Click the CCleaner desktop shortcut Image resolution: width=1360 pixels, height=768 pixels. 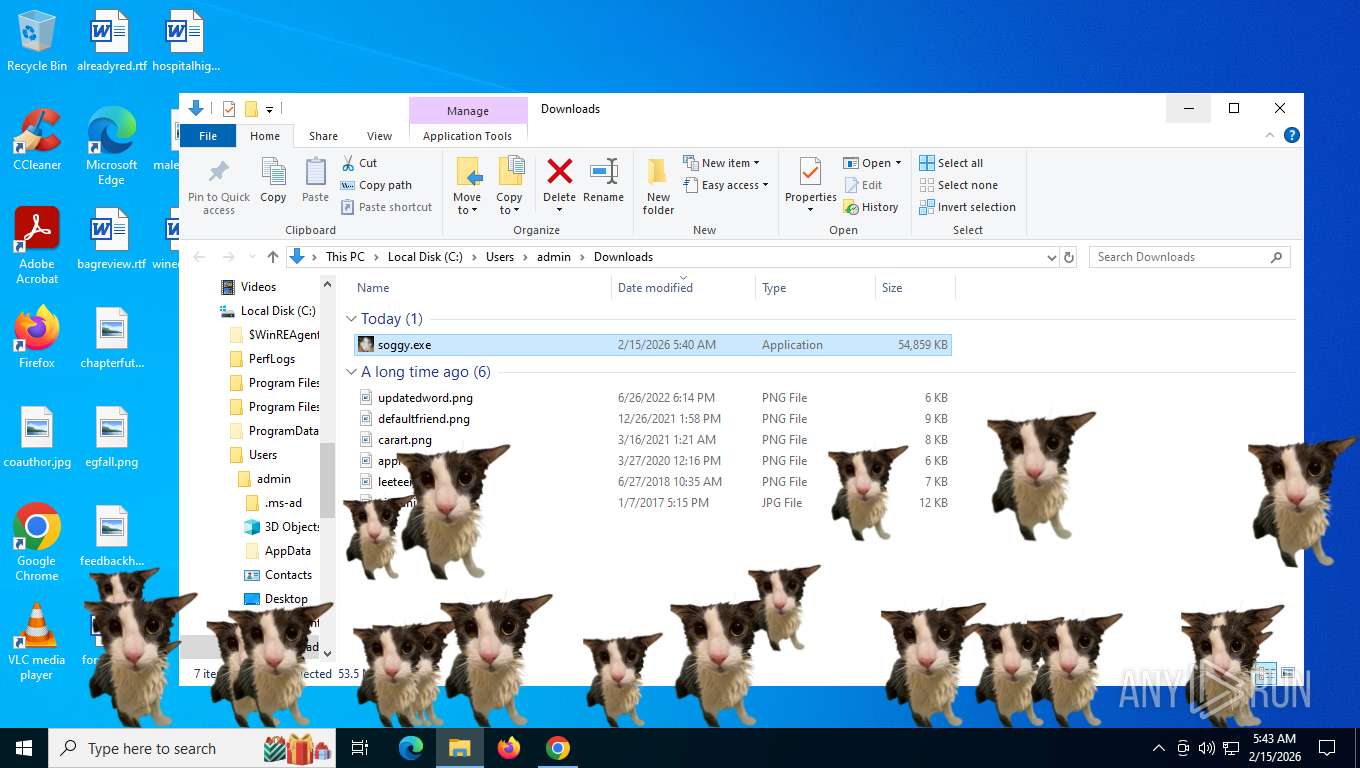37,139
